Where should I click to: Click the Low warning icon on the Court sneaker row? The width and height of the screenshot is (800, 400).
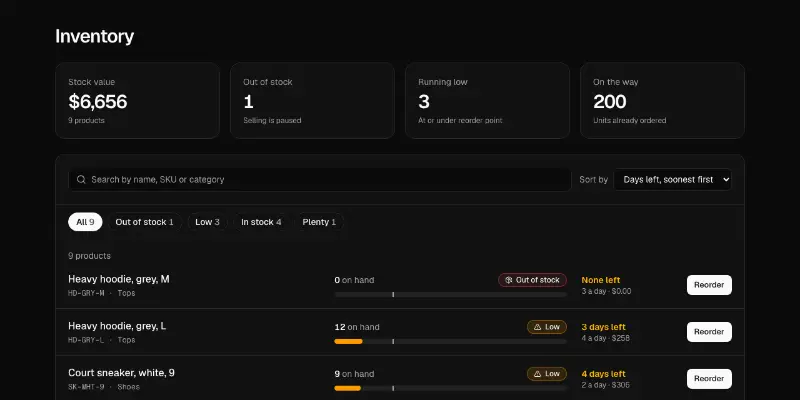tap(537, 374)
